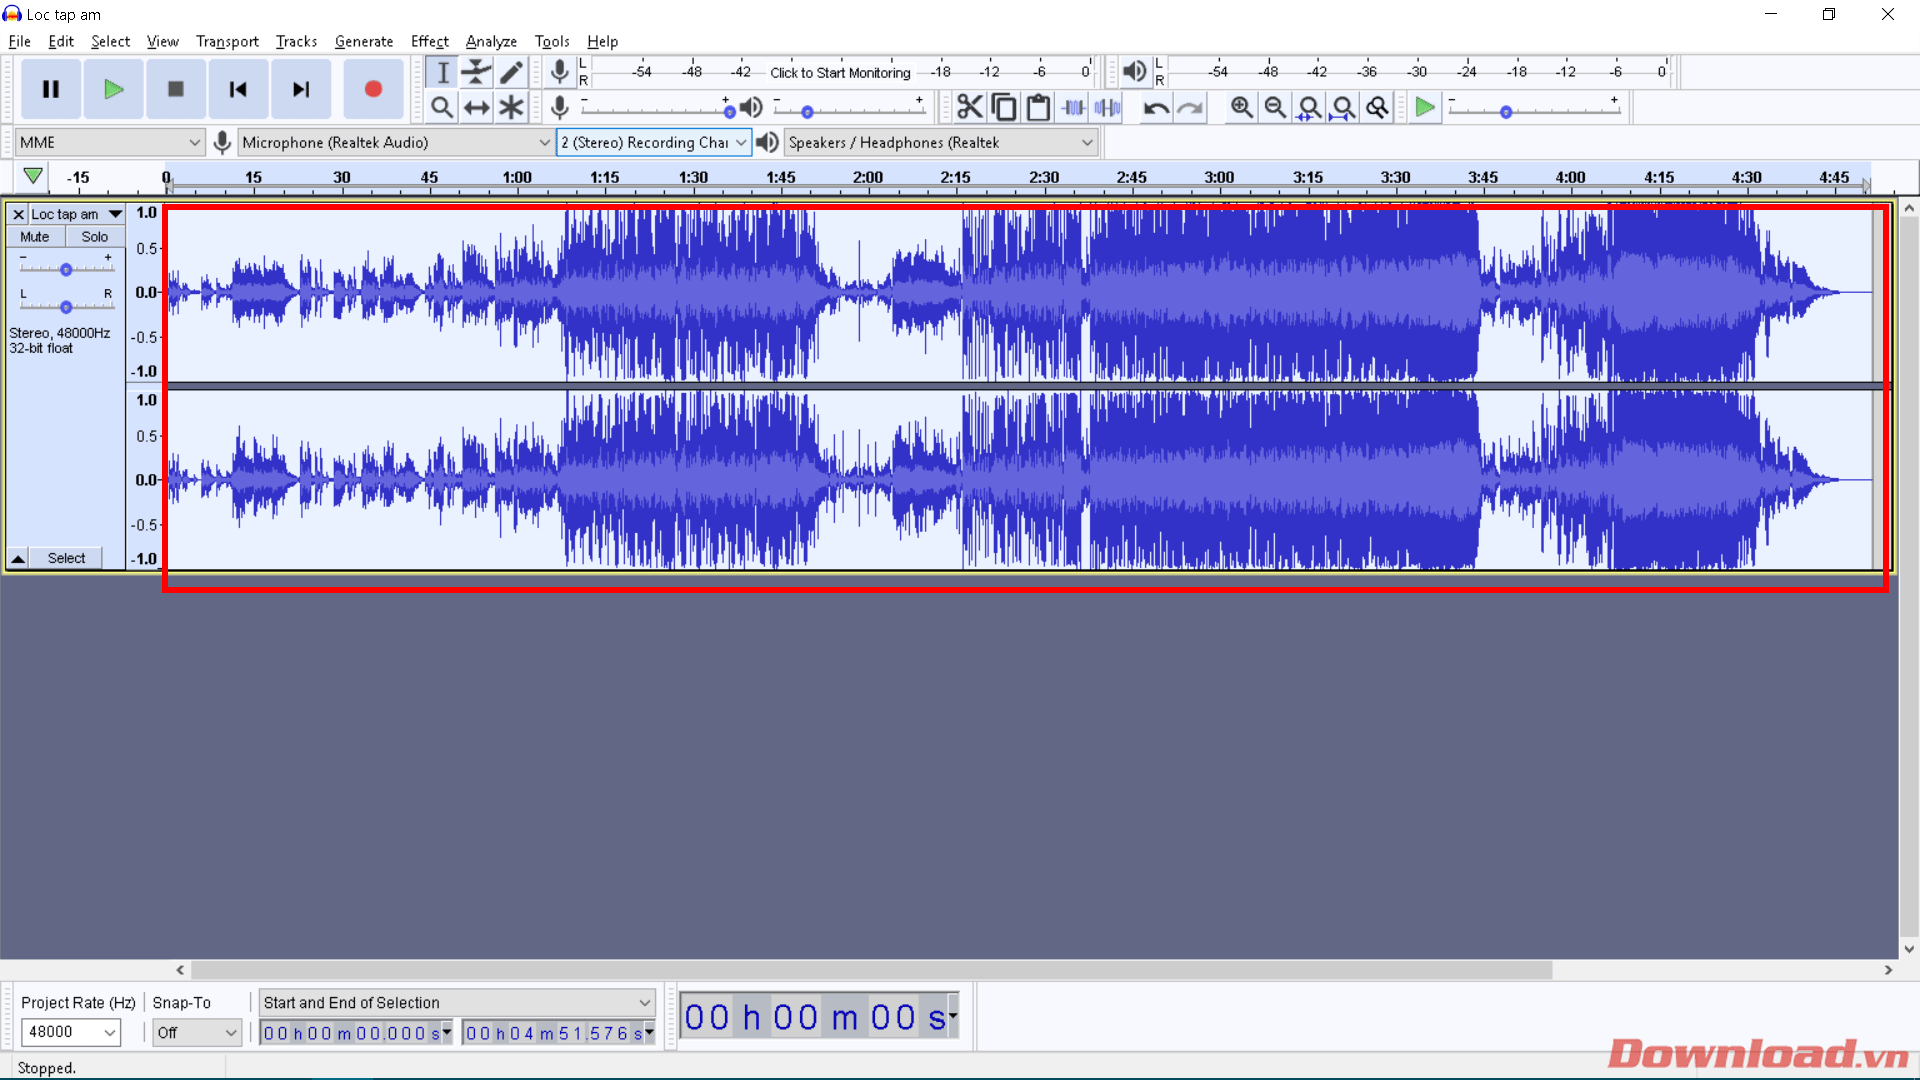
Task: Solo the Loc tap am track
Action: coord(95,237)
